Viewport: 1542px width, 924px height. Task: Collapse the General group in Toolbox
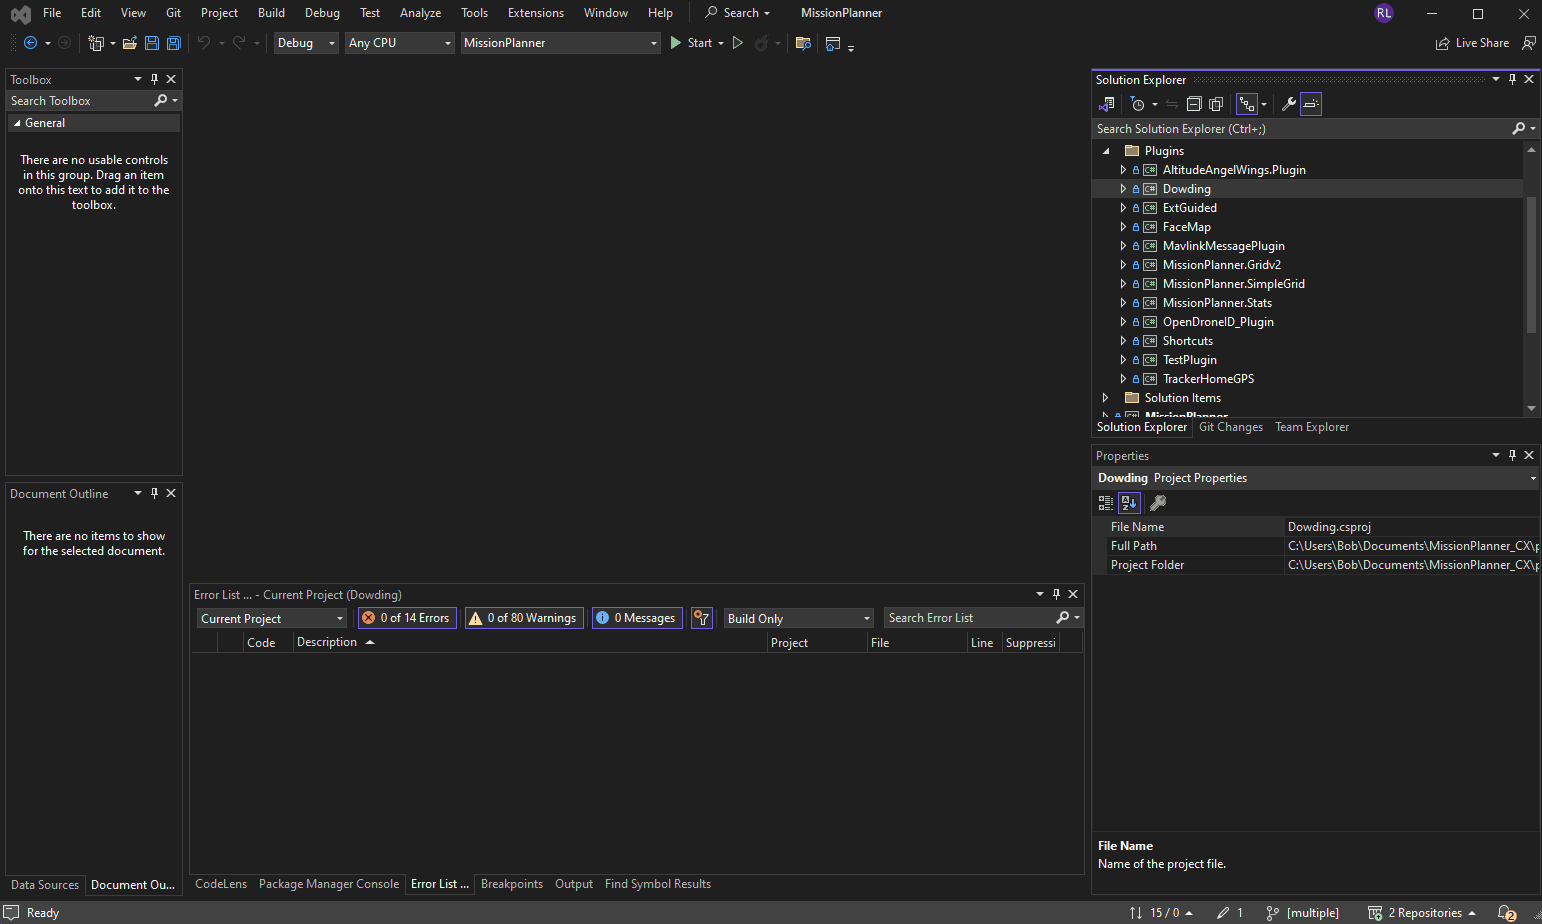[x=17, y=123]
